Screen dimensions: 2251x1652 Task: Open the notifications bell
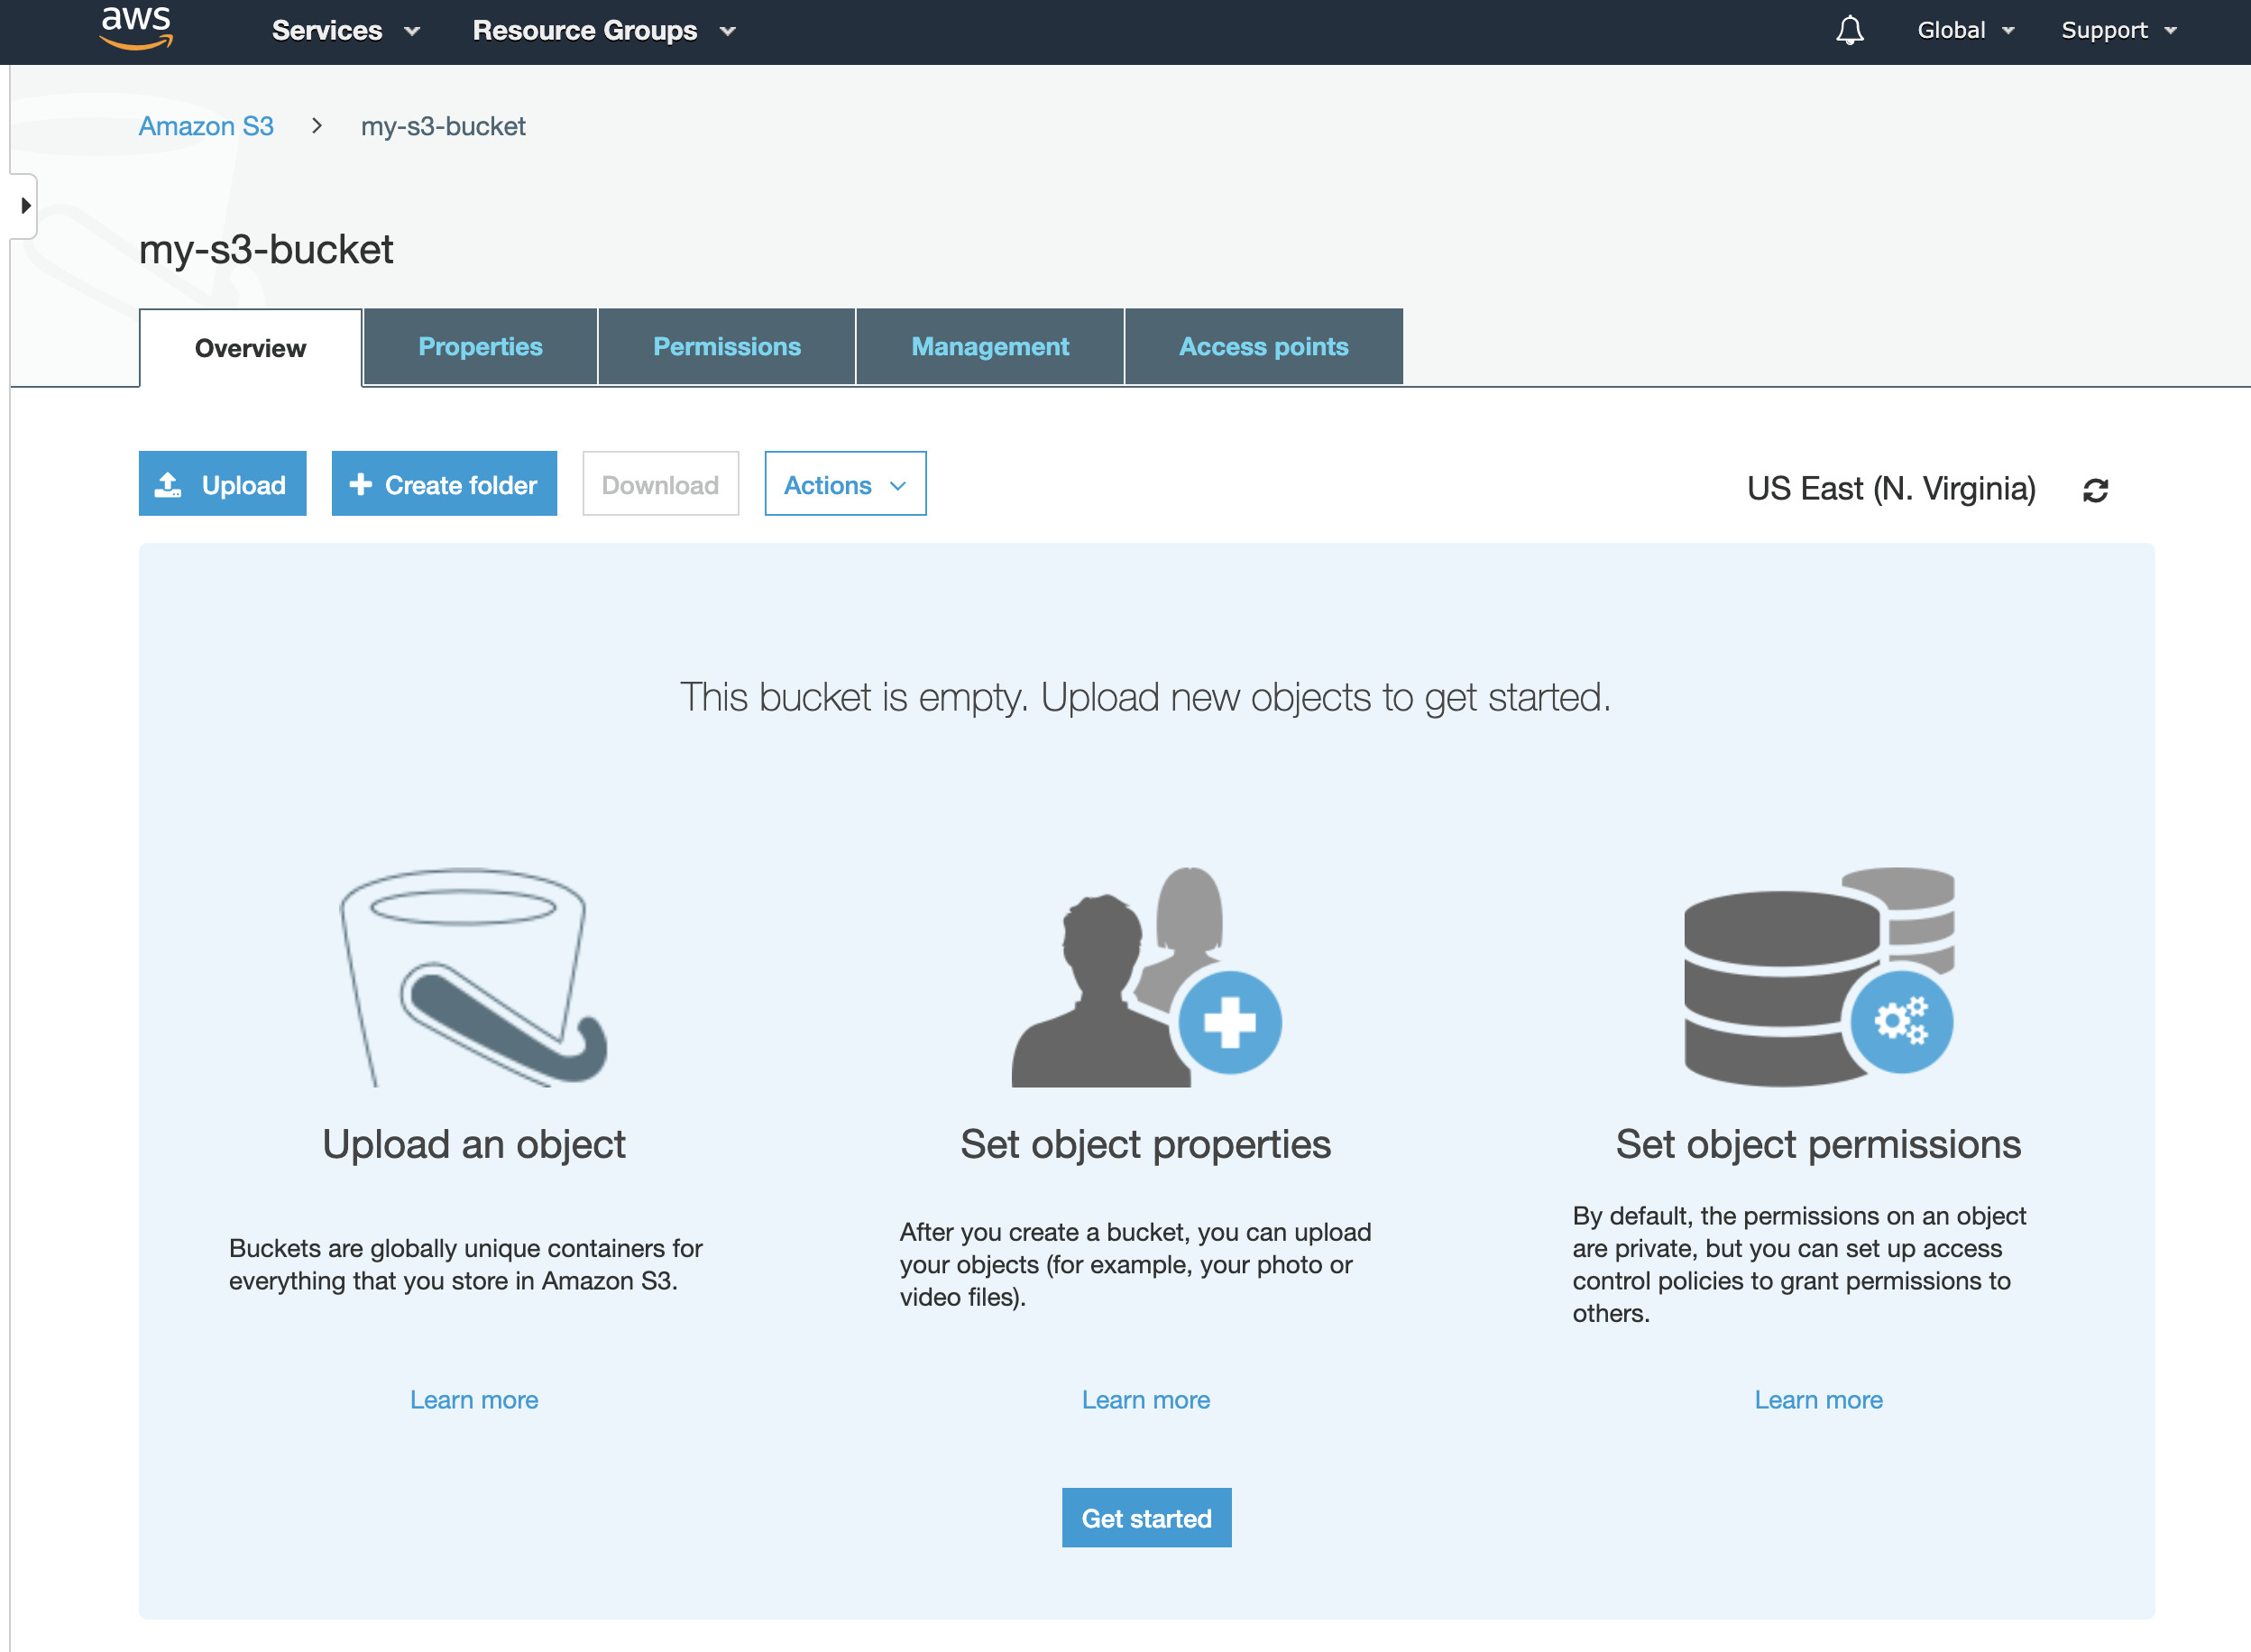tap(1849, 30)
